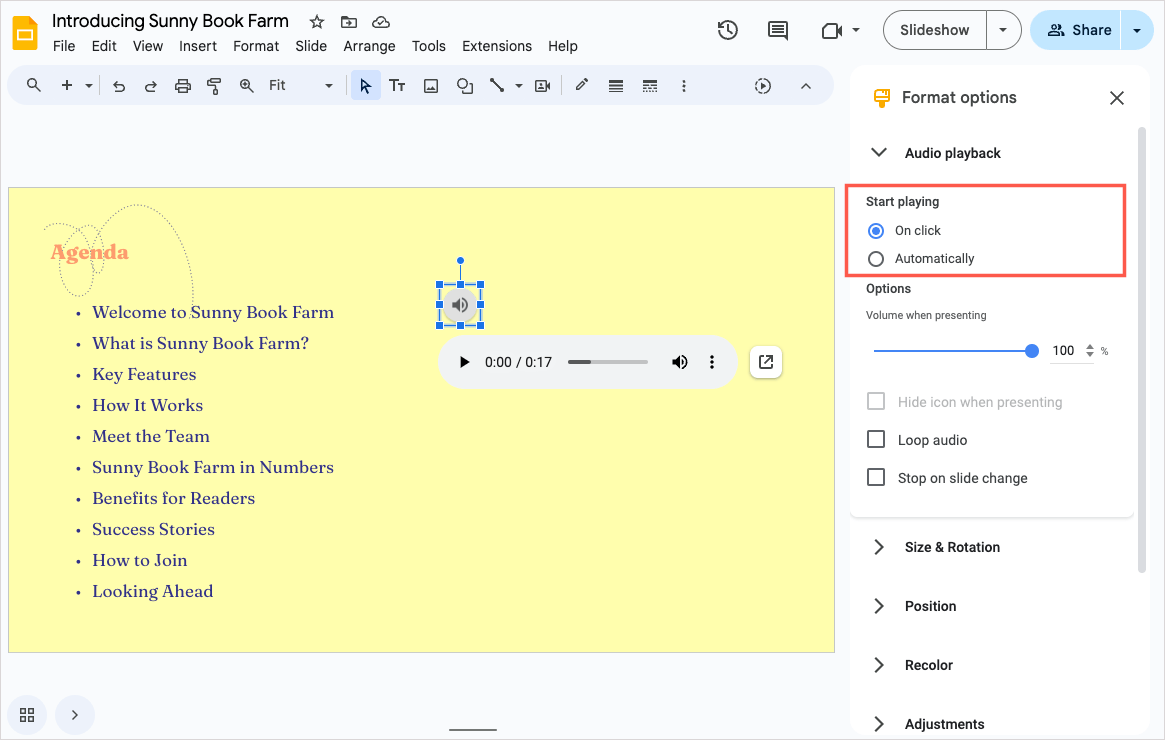Screen dimensions: 1165x740
Task: Open border dash options
Action: pyautogui.click(x=650, y=86)
